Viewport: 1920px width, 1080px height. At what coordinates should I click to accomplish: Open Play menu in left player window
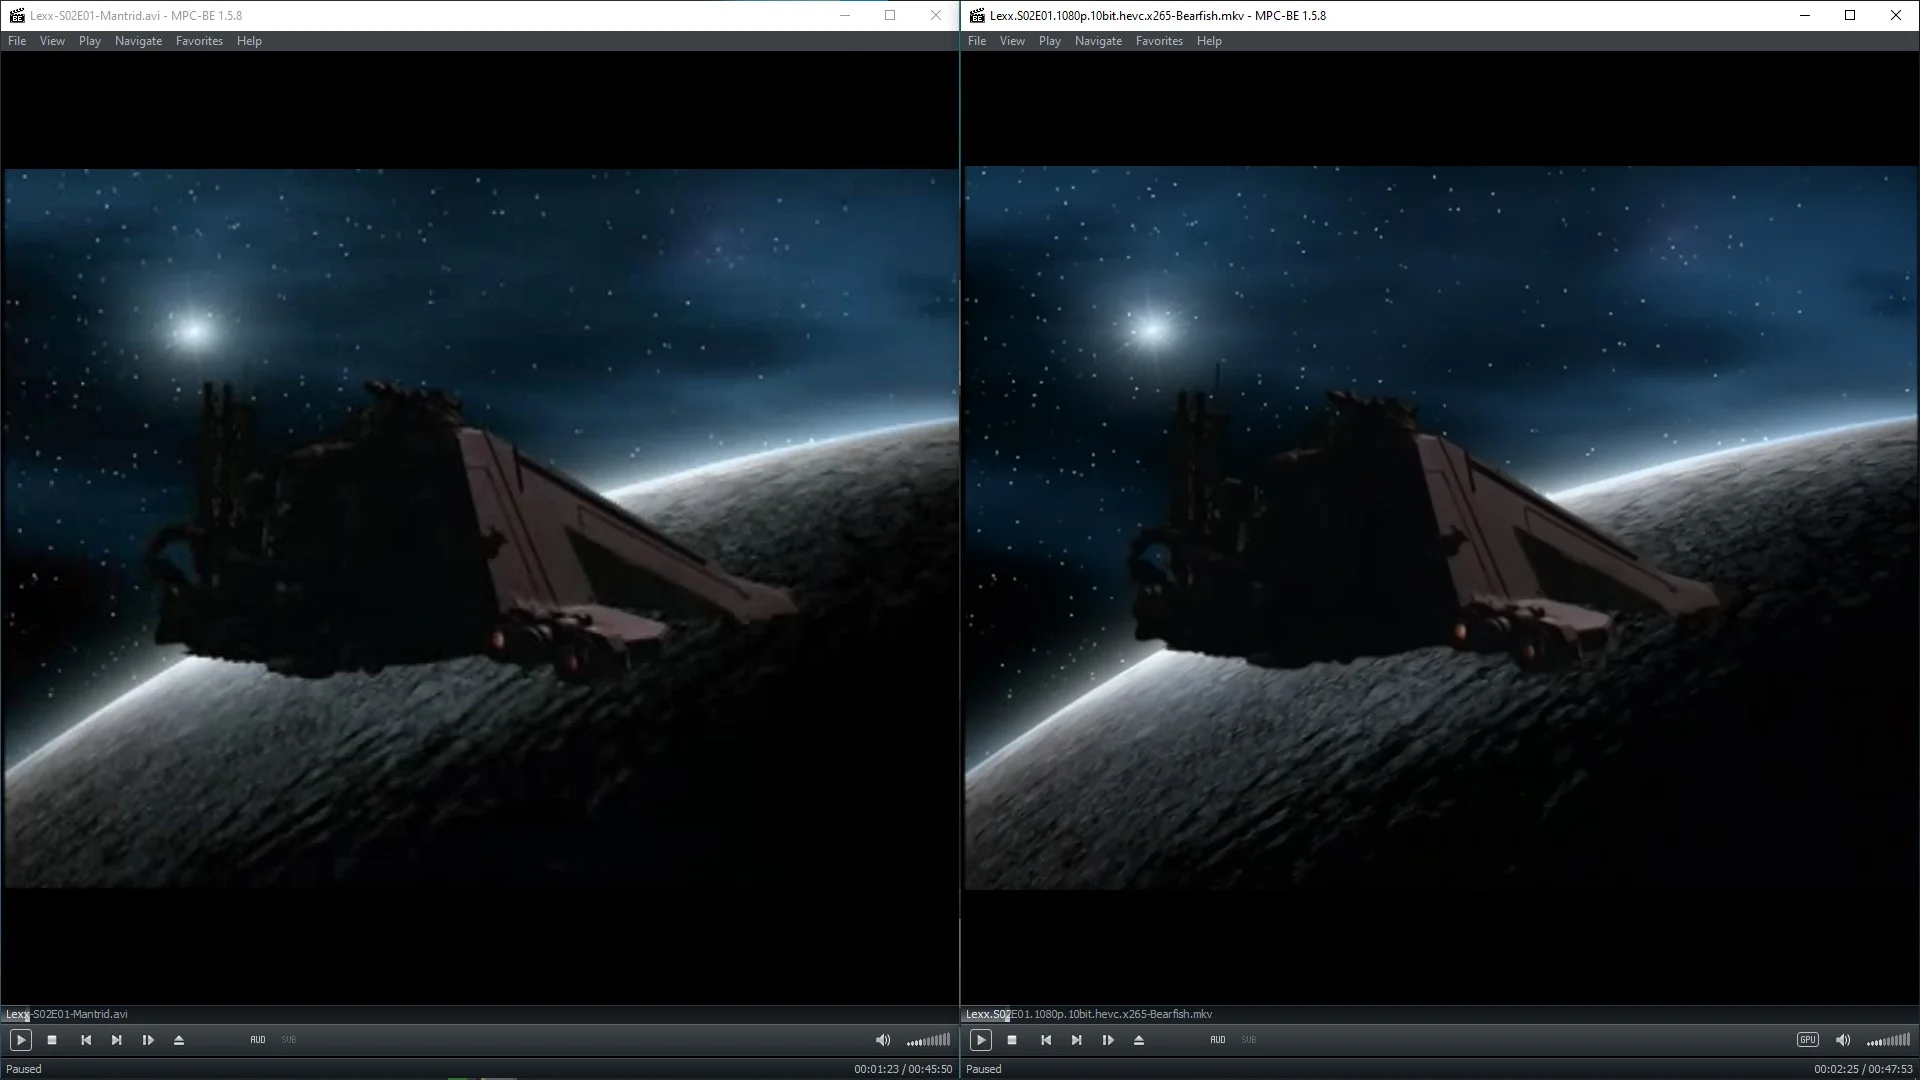click(90, 41)
